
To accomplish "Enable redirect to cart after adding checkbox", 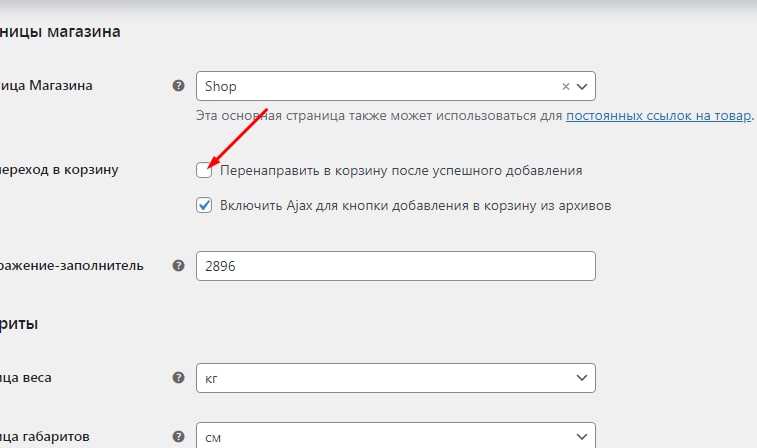I will point(205,171).
